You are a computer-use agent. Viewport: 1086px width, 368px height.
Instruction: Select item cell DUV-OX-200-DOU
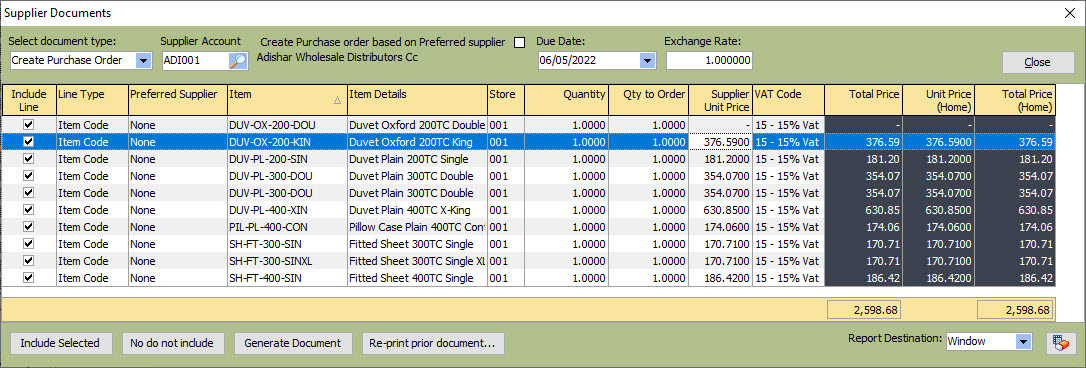click(287, 125)
